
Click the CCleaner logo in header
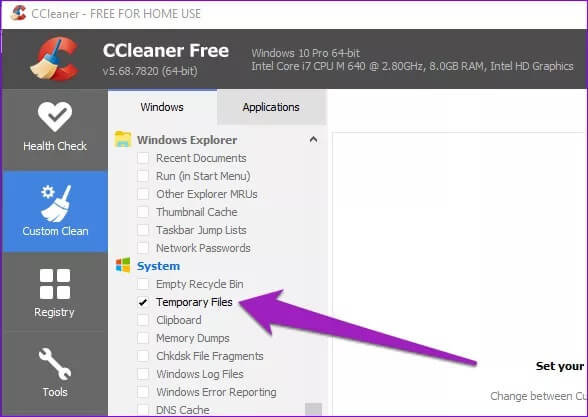(x=55, y=59)
